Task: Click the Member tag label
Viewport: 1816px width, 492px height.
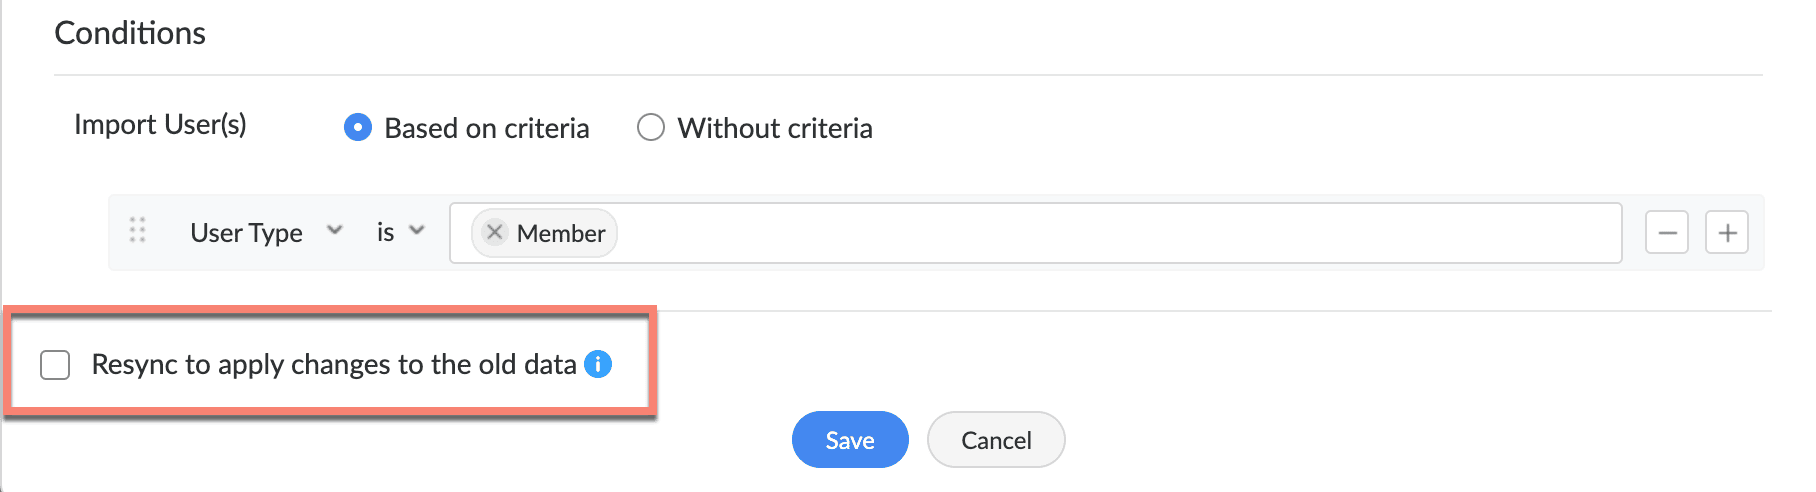Action: (561, 233)
